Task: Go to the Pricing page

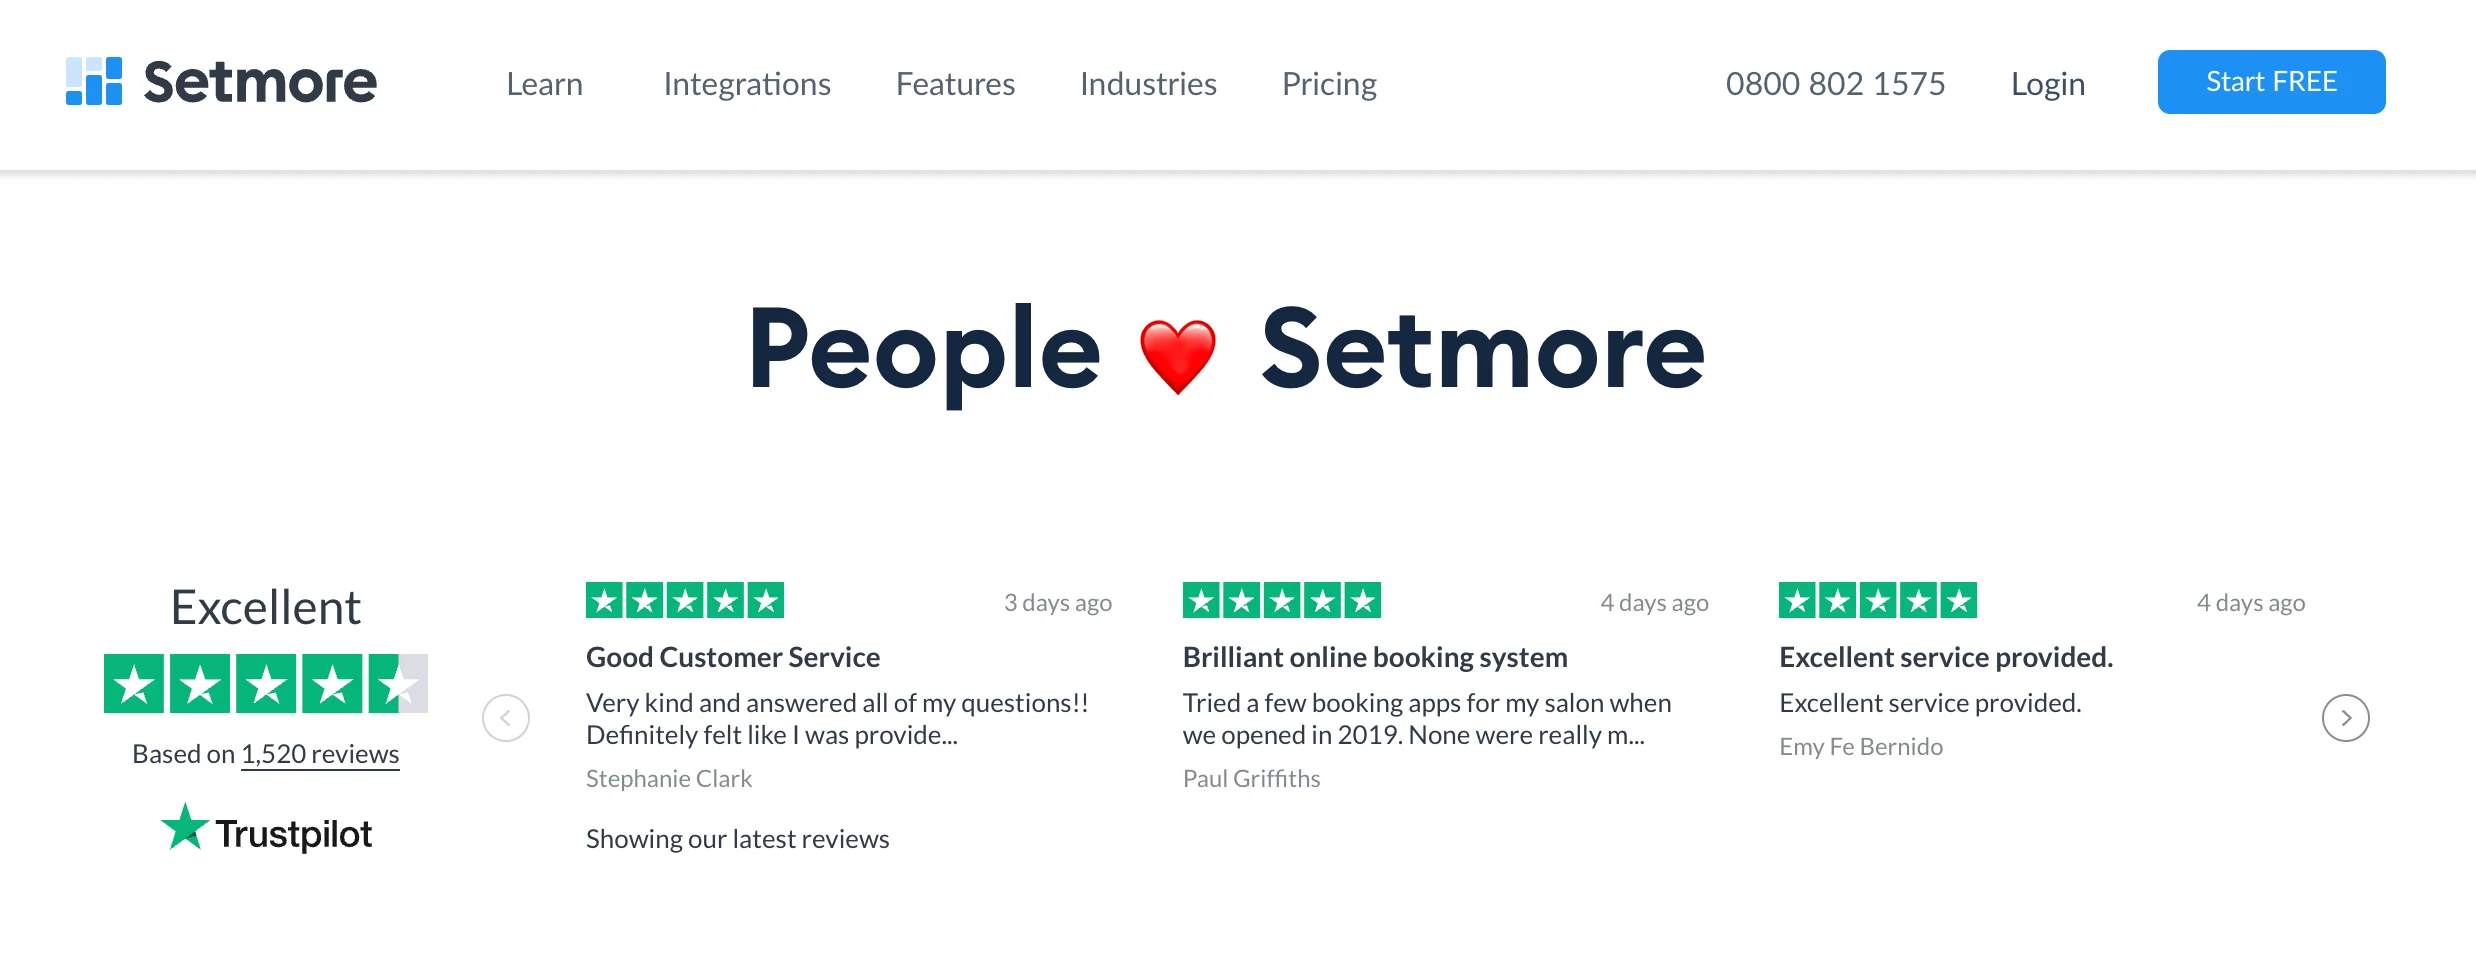Action: point(1329,84)
